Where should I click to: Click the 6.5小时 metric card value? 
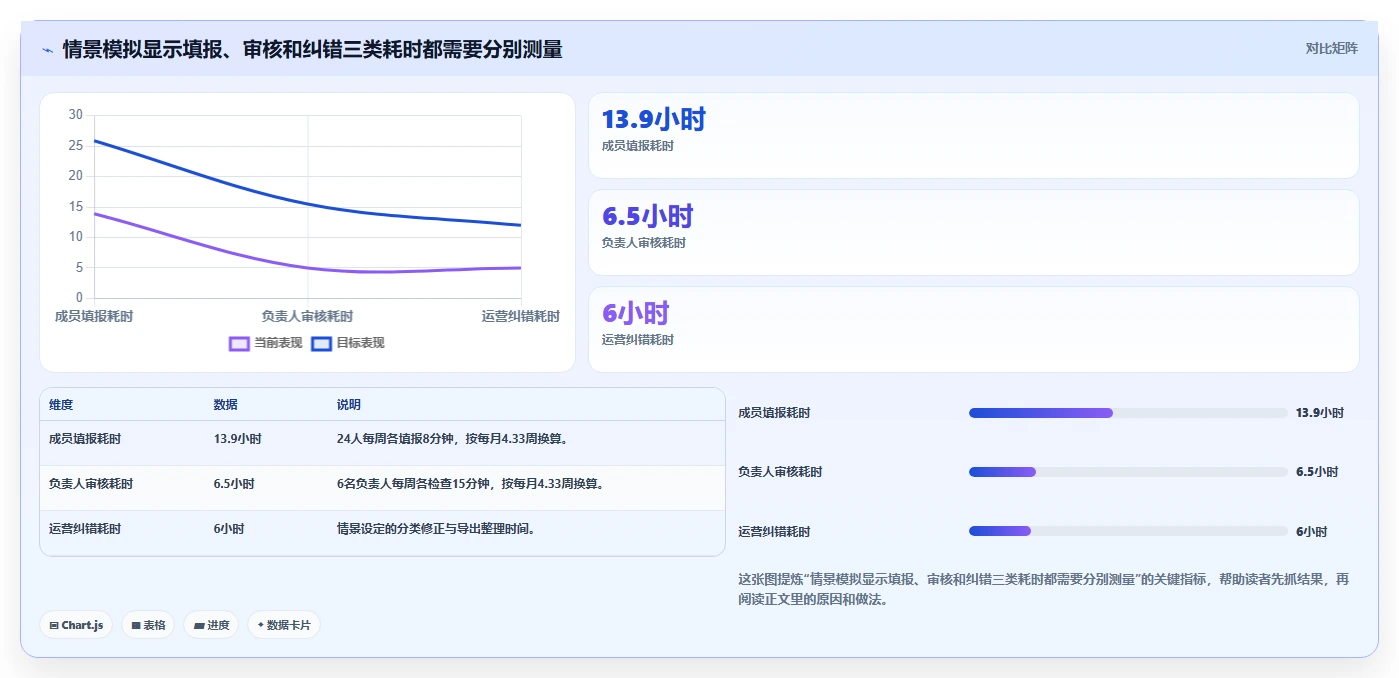[x=648, y=217]
